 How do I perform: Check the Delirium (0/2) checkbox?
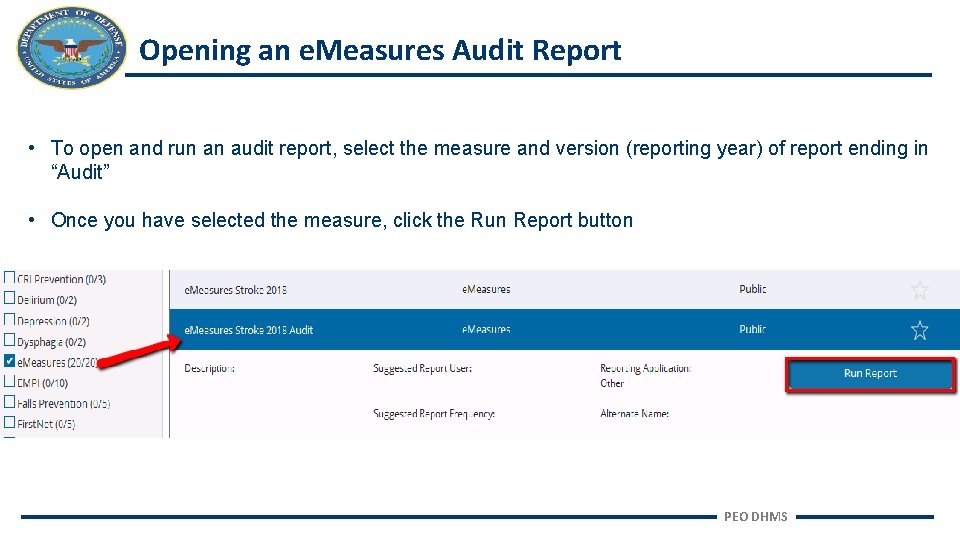9,298
